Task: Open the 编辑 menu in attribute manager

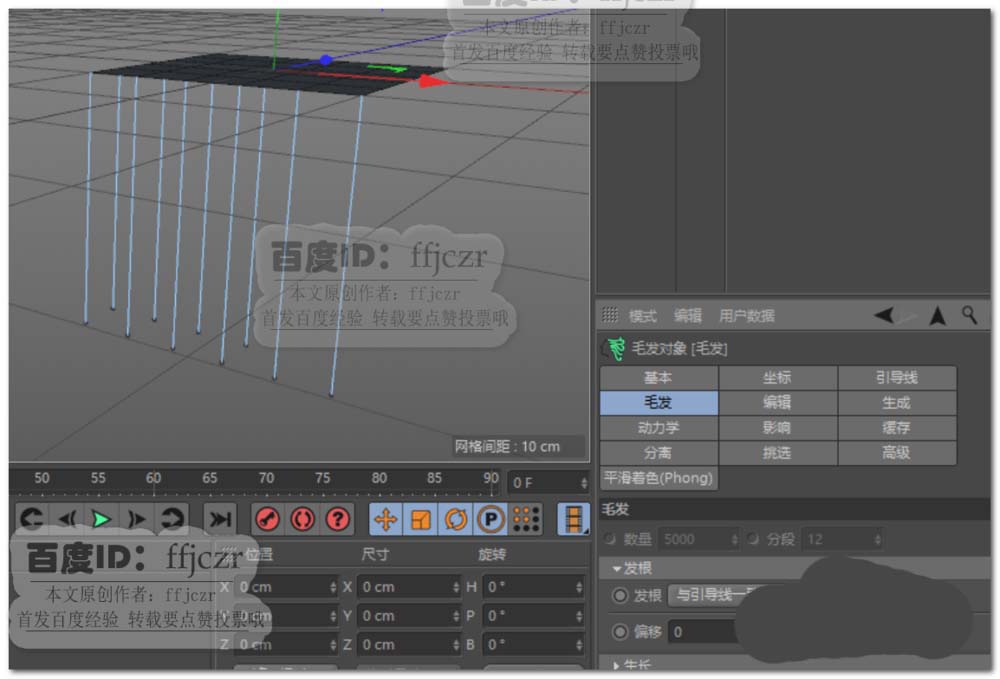Action: click(x=688, y=316)
